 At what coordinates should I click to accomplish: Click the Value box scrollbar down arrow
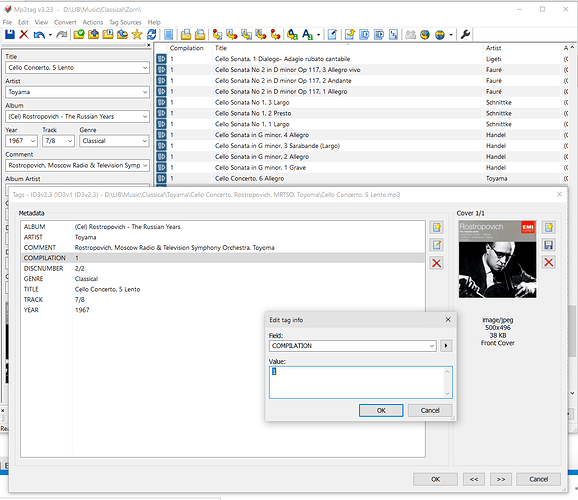448,394
